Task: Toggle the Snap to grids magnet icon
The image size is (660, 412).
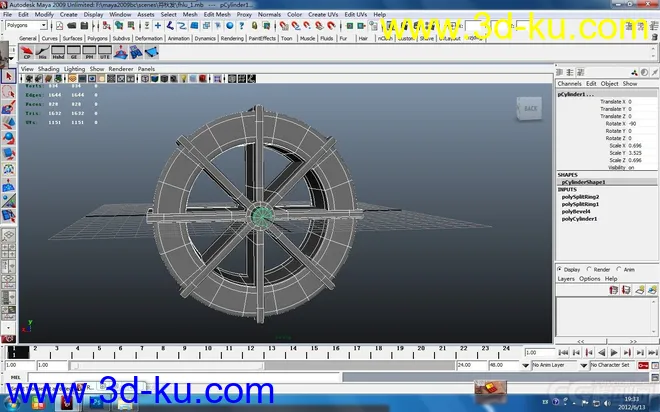Action: [284, 26]
